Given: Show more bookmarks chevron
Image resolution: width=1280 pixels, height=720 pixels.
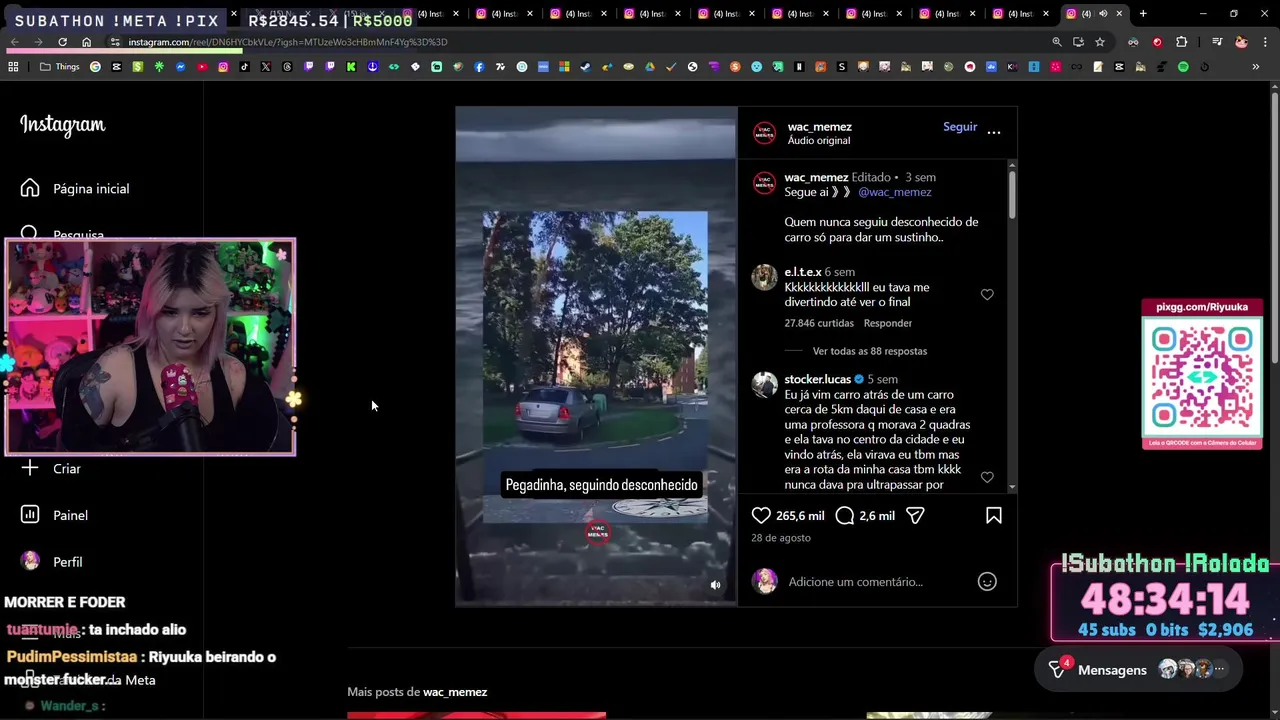Looking at the screenshot, I should (x=1256, y=67).
